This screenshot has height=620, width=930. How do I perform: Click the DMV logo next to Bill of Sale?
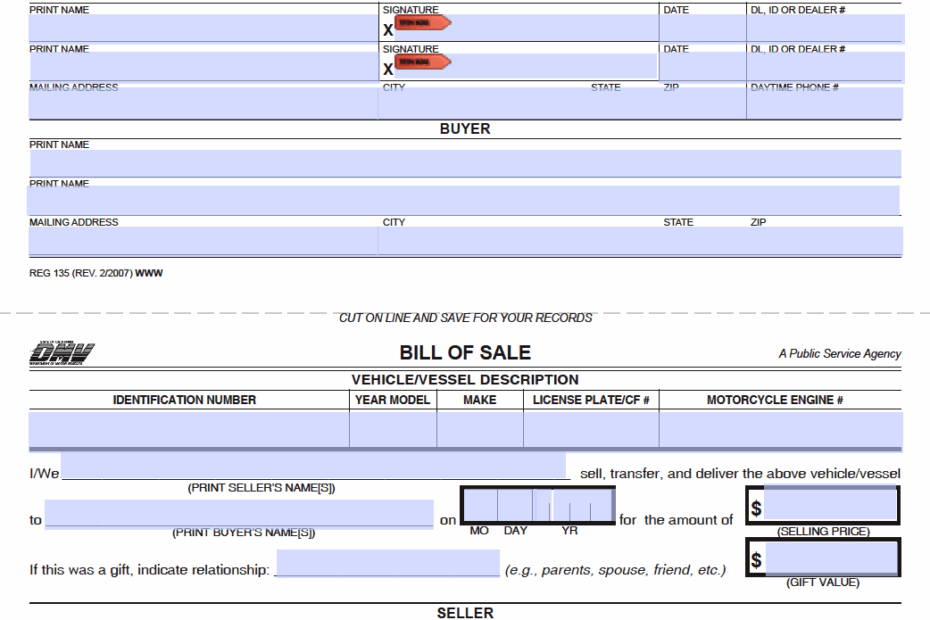pyautogui.click(x=60, y=352)
